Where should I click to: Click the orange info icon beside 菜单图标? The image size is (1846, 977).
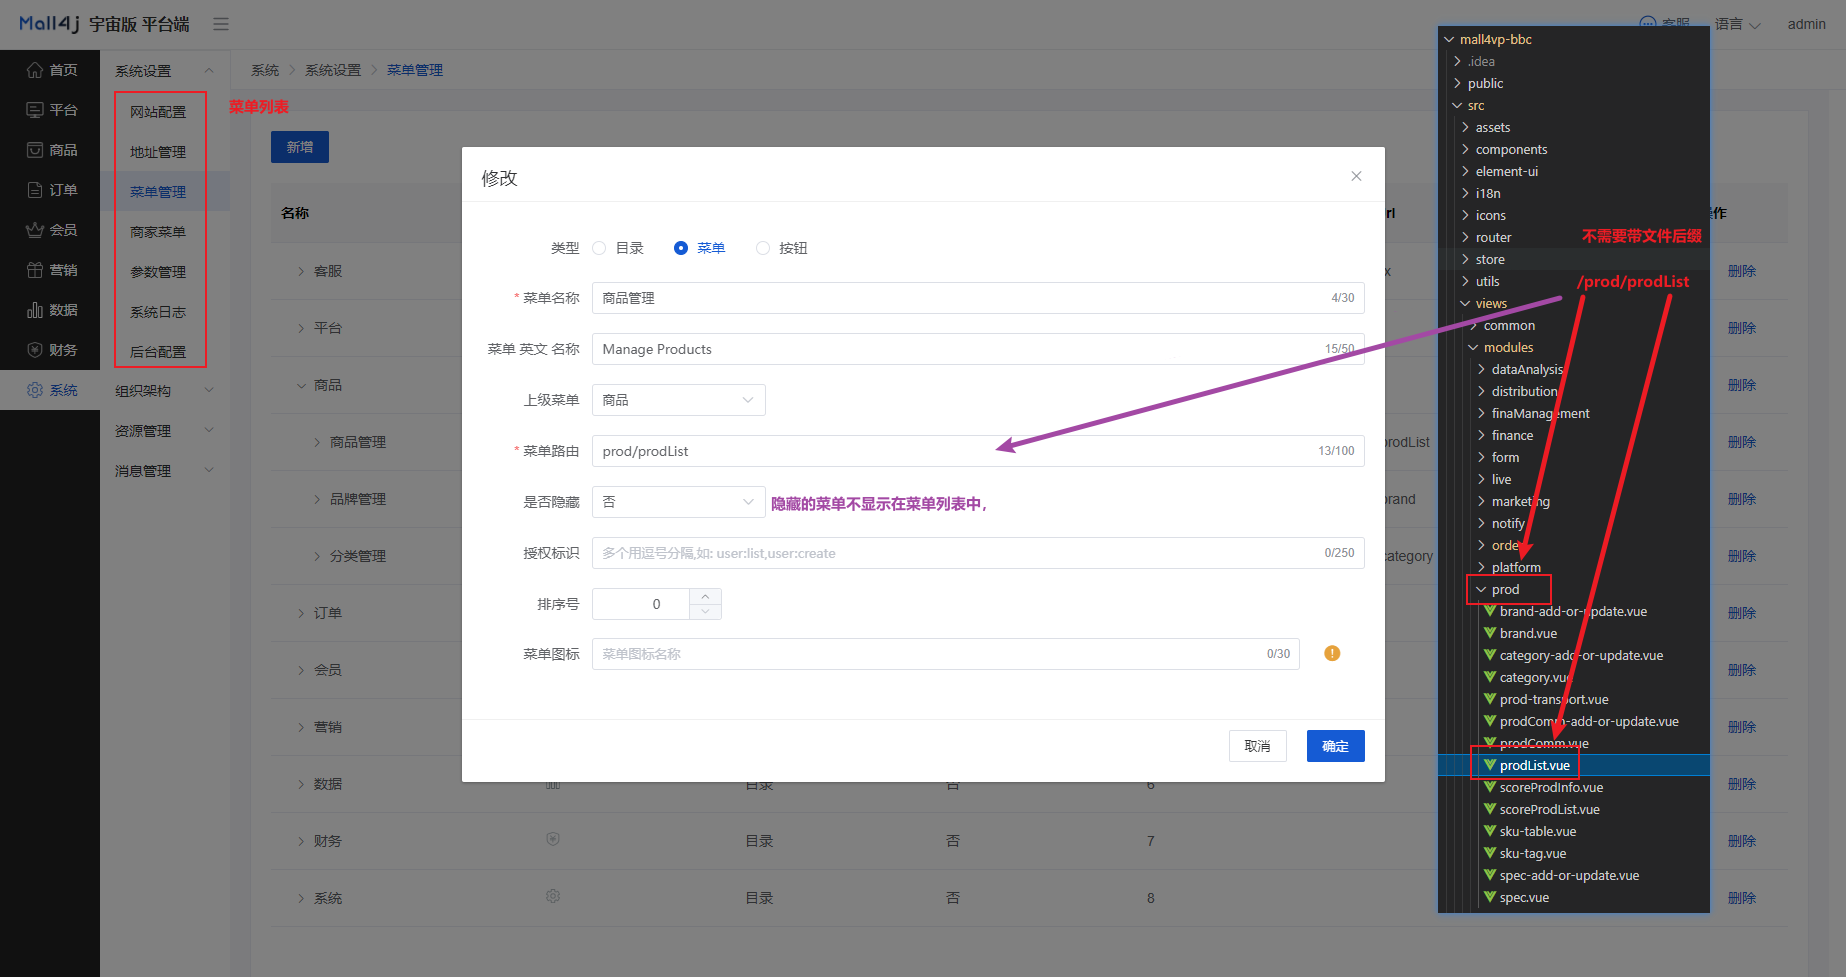[1332, 654]
